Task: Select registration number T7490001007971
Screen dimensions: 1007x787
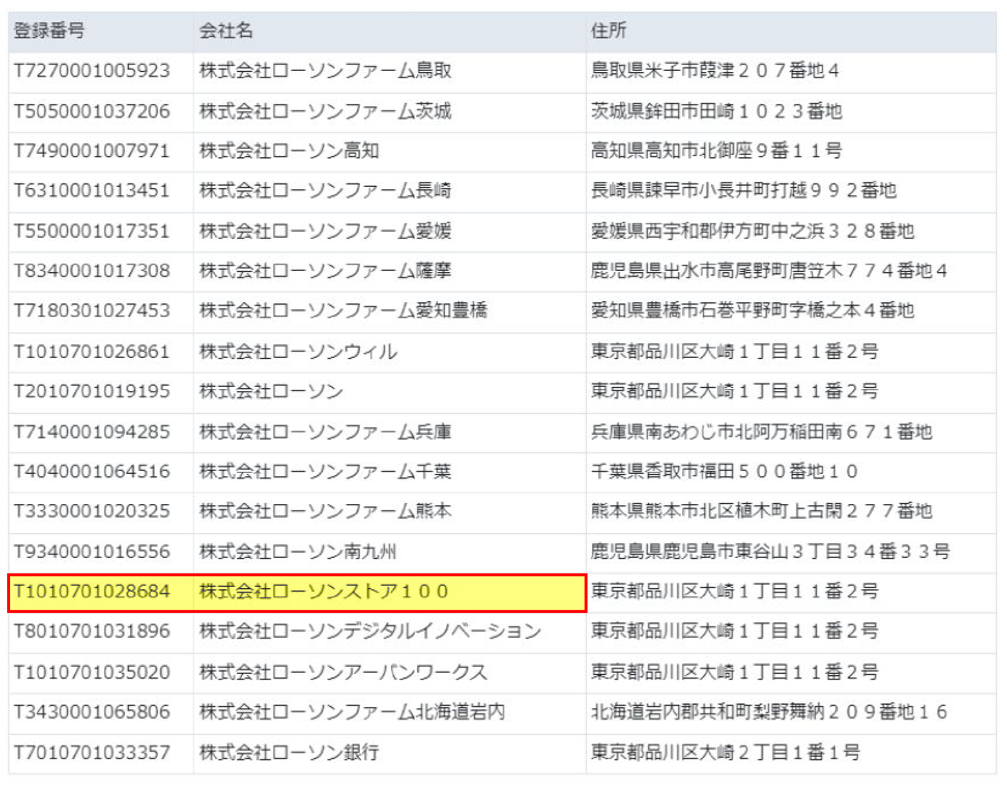Action: 92,151
